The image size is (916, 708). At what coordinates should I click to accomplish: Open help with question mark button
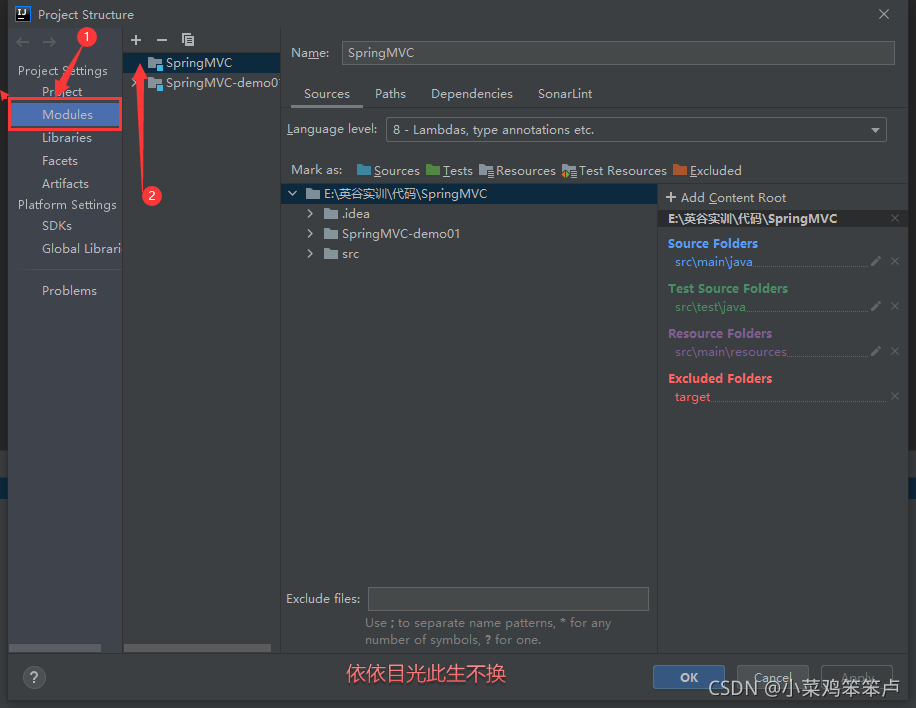[x=34, y=678]
